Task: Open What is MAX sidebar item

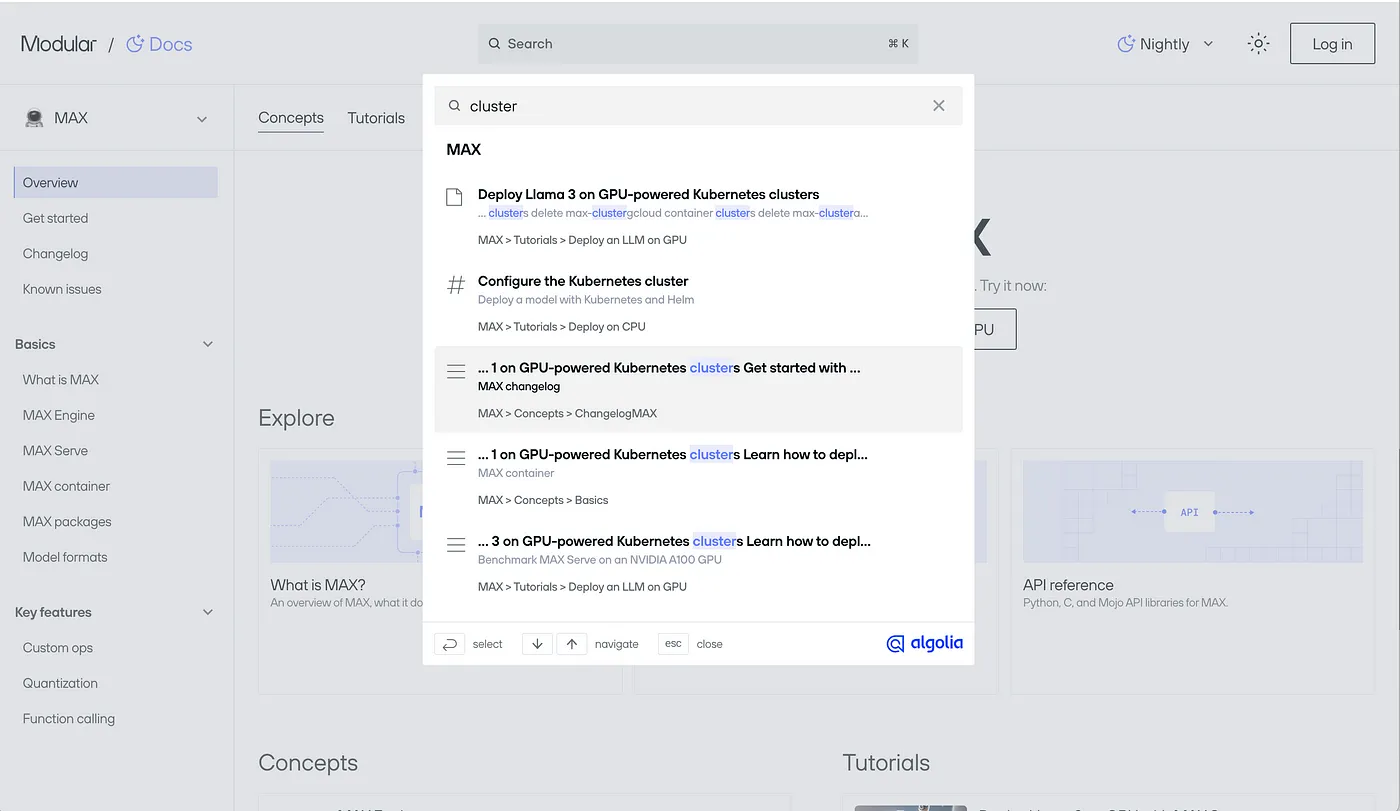Action: [61, 380]
